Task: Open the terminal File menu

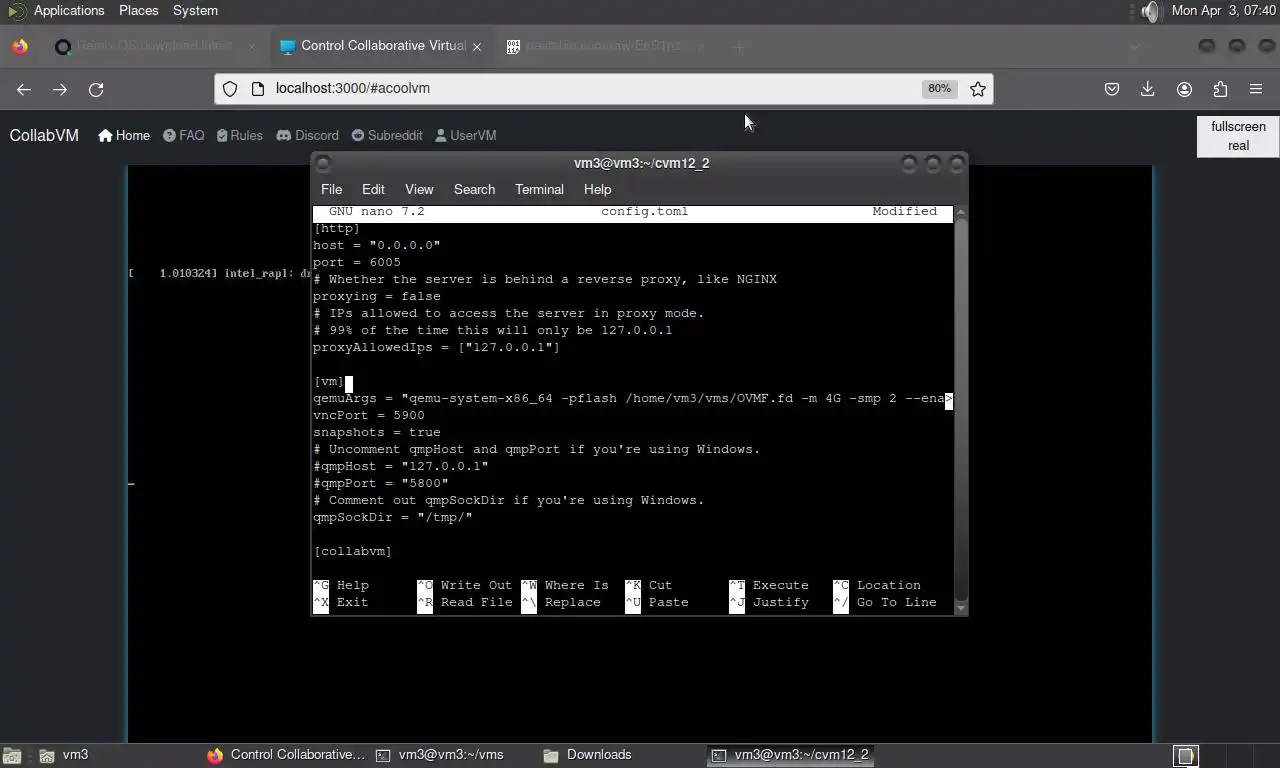Action: (x=331, y=189)
